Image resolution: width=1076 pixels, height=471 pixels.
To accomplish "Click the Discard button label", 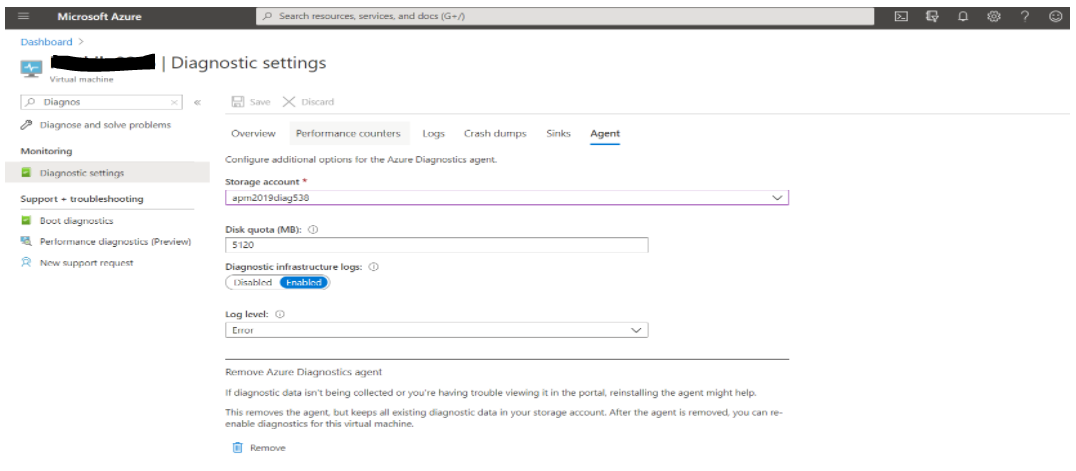I will click(318, 102).
